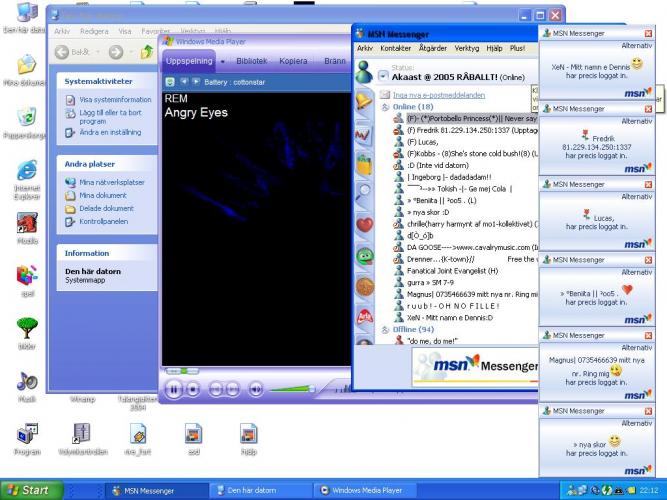Expand the Offline (94) contact group
Screen dimensions: 667x500
coord(385,328)
